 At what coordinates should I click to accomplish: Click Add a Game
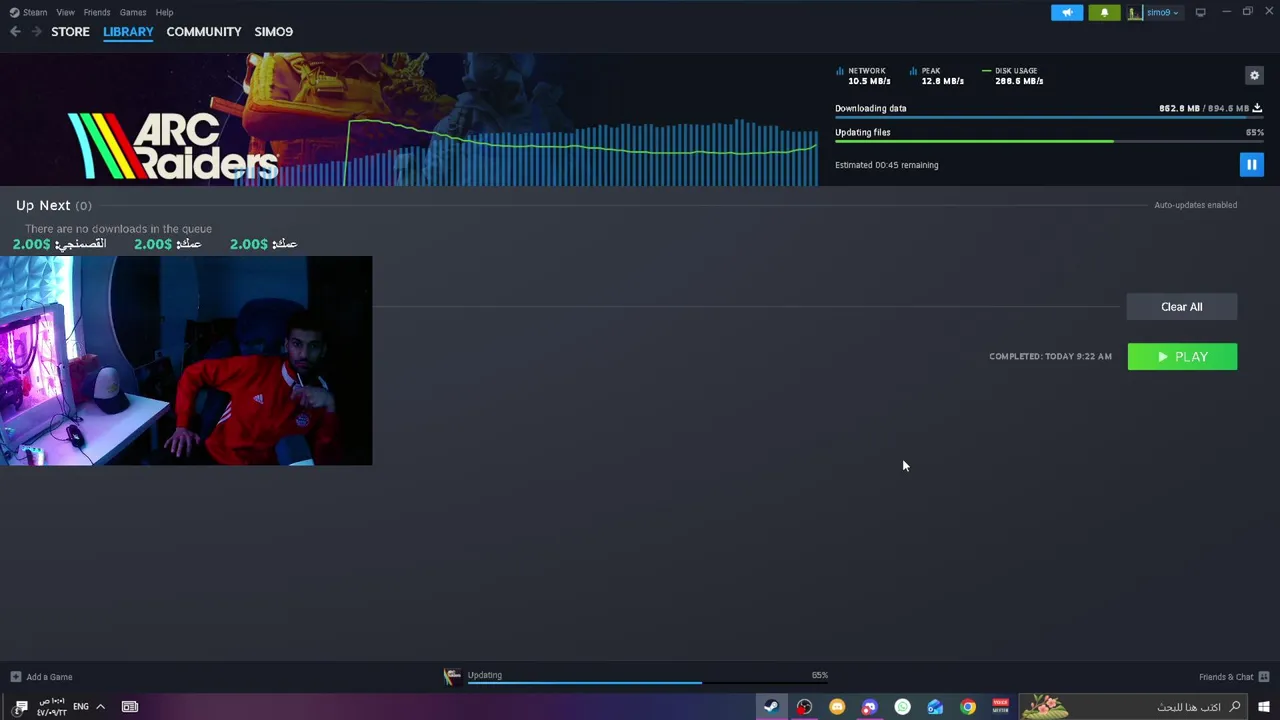41,677
